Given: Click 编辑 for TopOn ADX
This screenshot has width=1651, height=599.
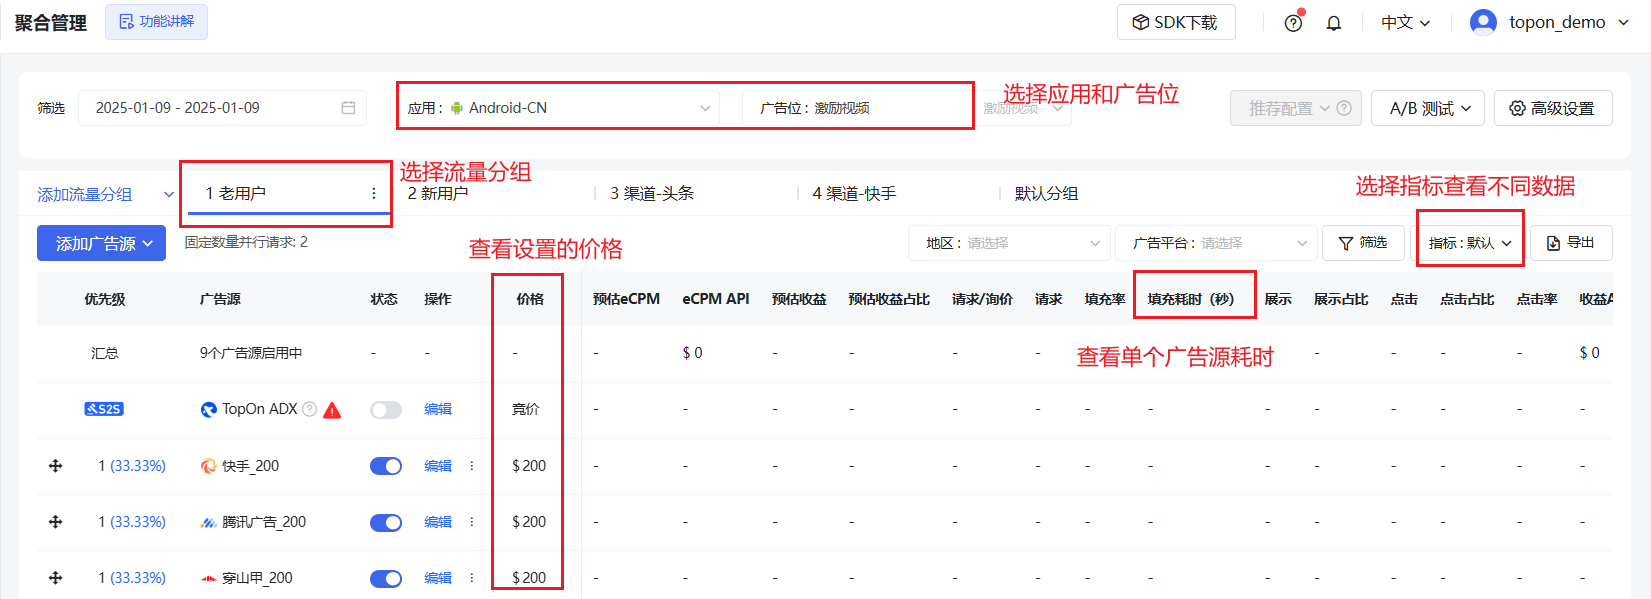Looking at the screenshot, I should click(x=438, y=409).
